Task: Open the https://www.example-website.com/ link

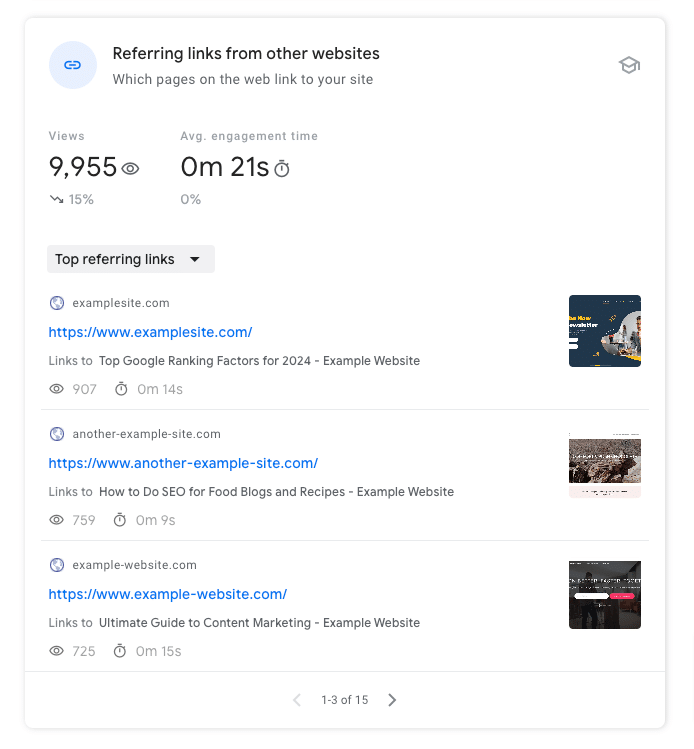Action: pyautogui.click(x=168, y=594)
